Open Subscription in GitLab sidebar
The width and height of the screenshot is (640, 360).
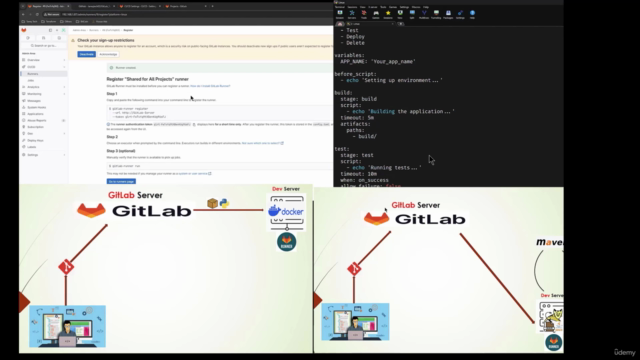(44, 127)
